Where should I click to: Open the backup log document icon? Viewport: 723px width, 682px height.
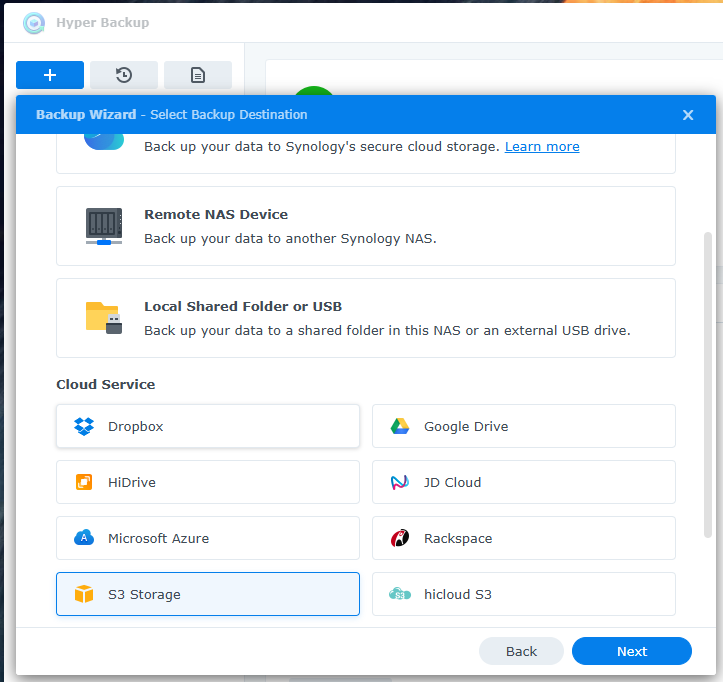point(198,75)
